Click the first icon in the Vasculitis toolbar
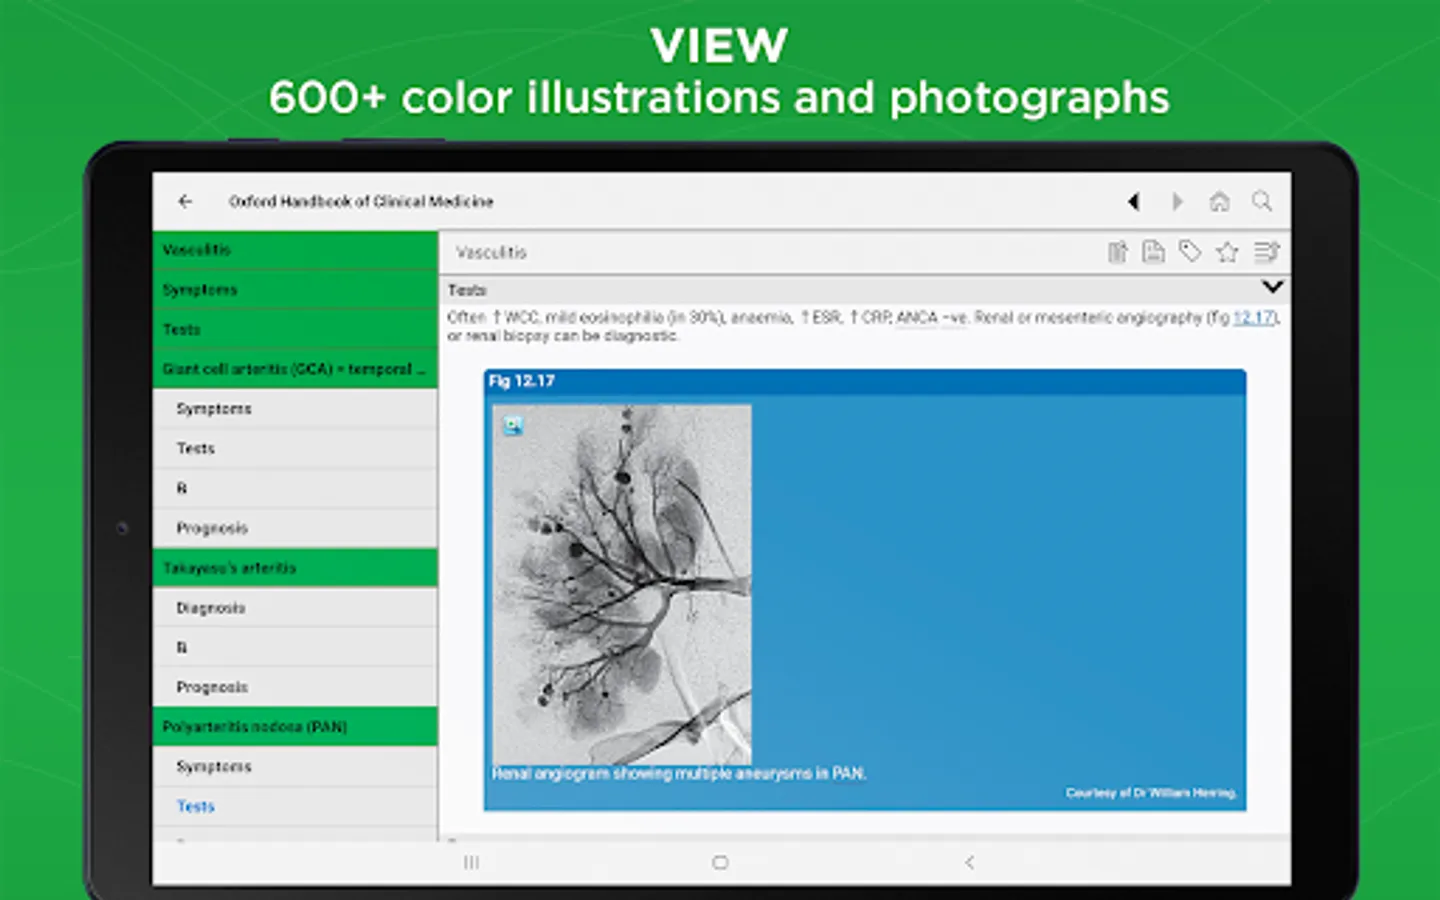 [1118, 252]
